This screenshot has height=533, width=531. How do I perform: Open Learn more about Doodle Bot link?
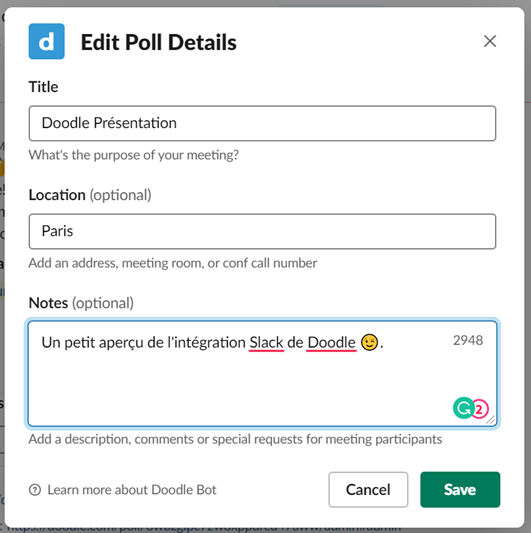132,490
